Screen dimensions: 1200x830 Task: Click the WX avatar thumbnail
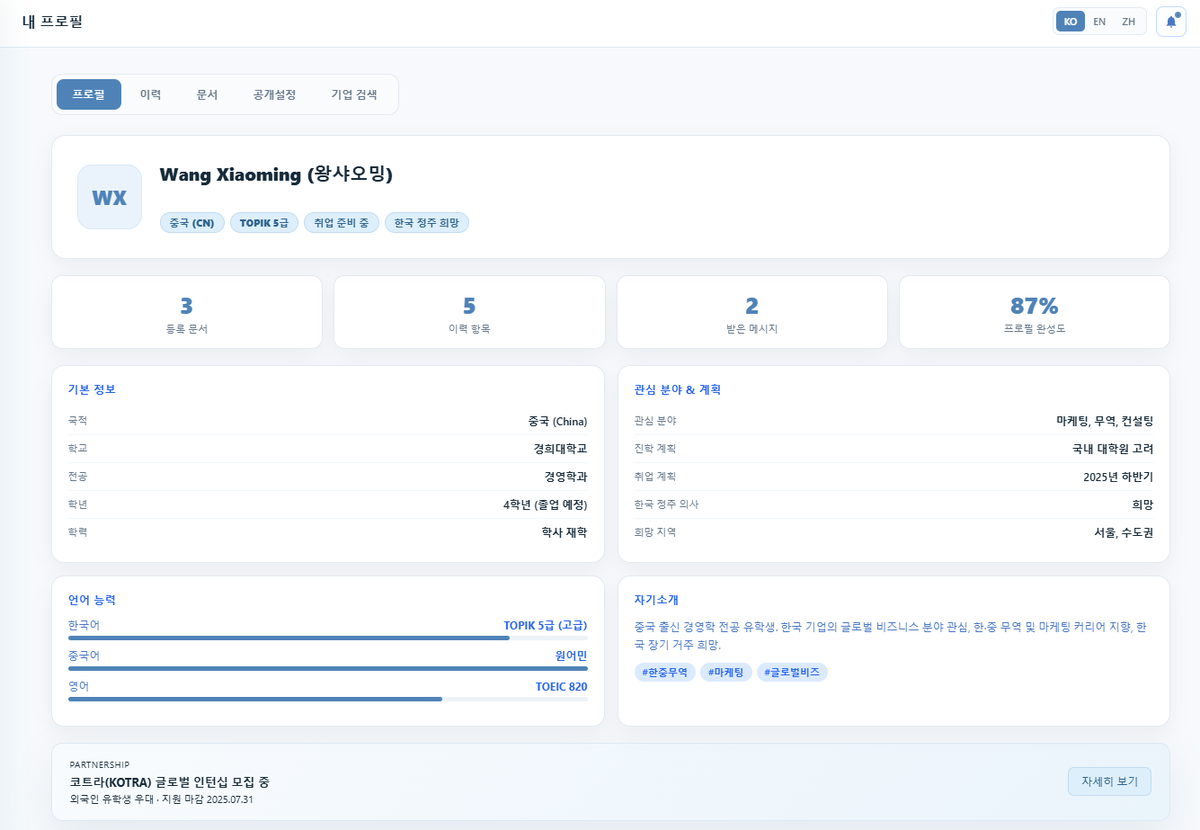point(109,197)
